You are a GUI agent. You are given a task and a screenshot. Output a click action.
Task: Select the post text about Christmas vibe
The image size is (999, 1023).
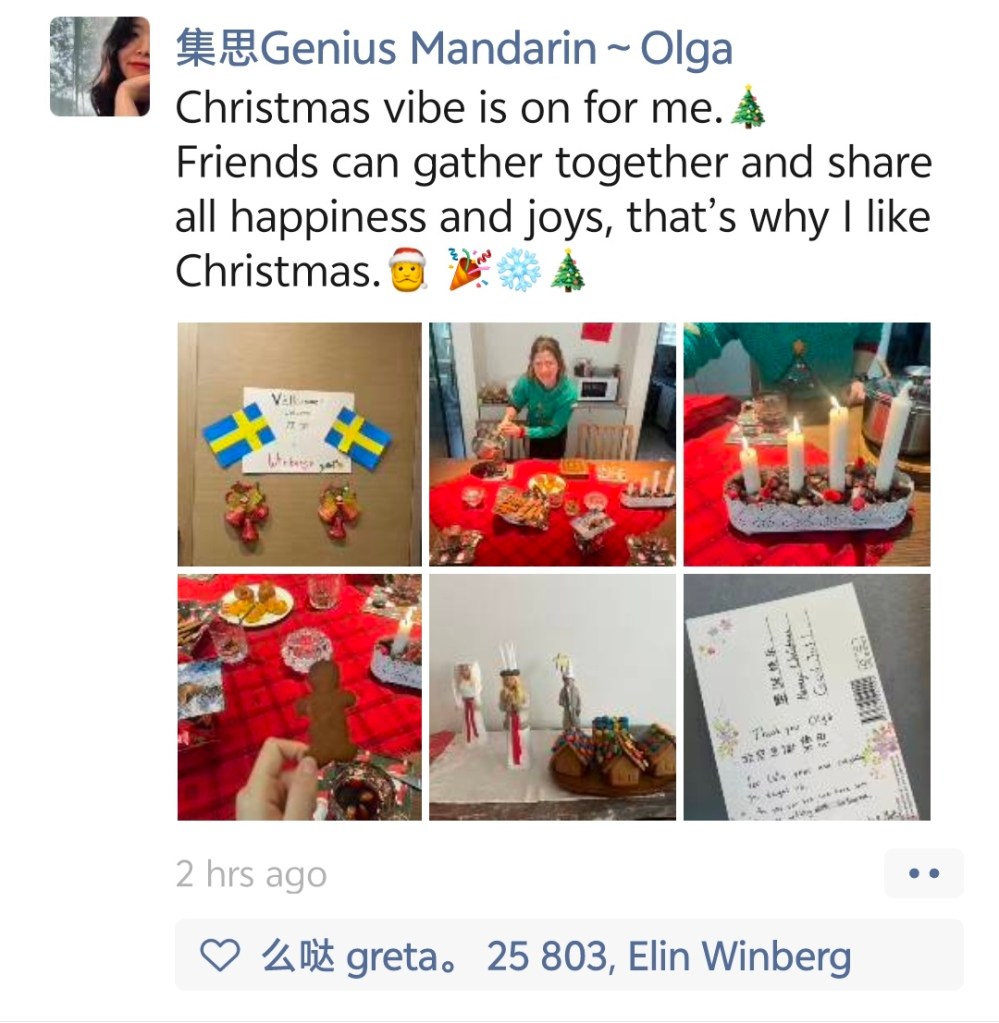click(x=553, y=189)
